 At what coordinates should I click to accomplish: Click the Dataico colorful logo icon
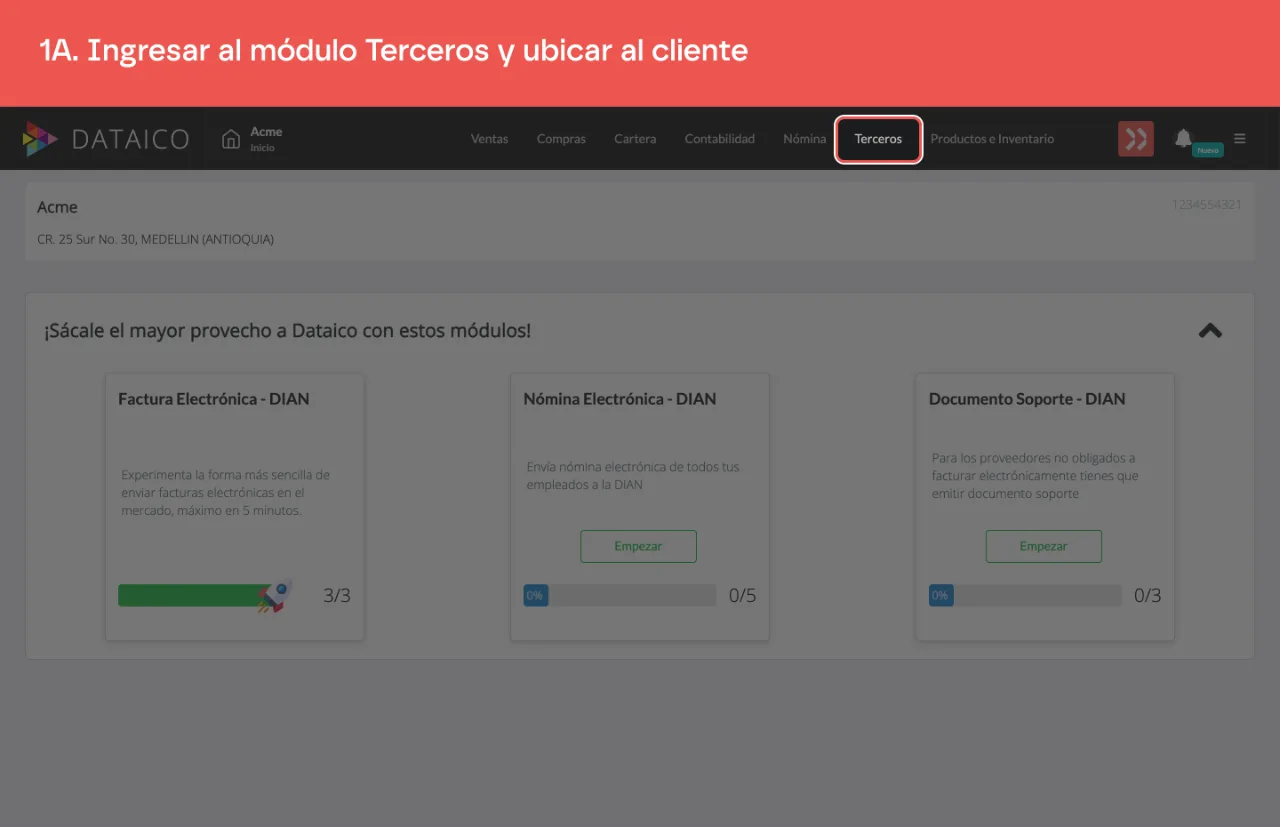point(40,139)
